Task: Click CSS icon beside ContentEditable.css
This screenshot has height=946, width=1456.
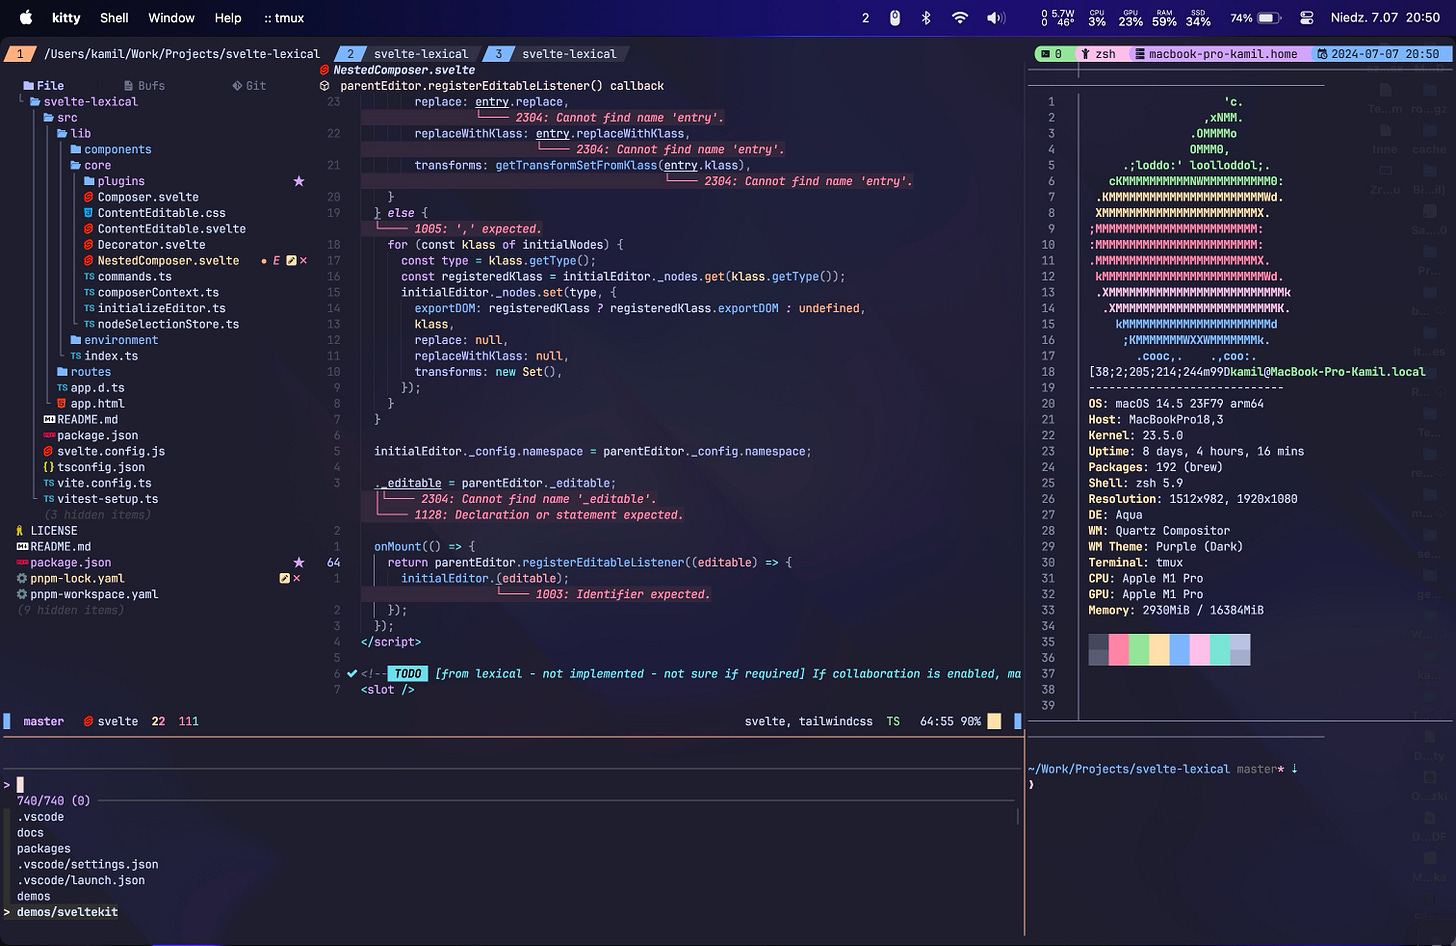Action: (89, 213)
